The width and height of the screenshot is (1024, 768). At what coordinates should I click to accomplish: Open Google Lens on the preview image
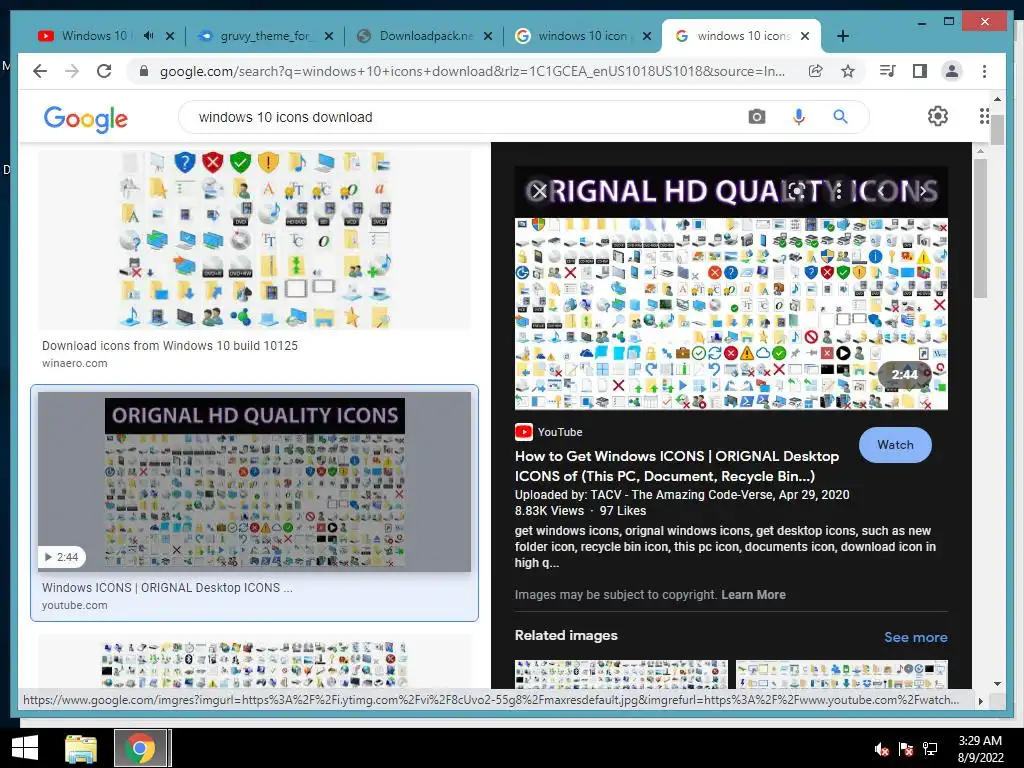(x=796, y=191)
